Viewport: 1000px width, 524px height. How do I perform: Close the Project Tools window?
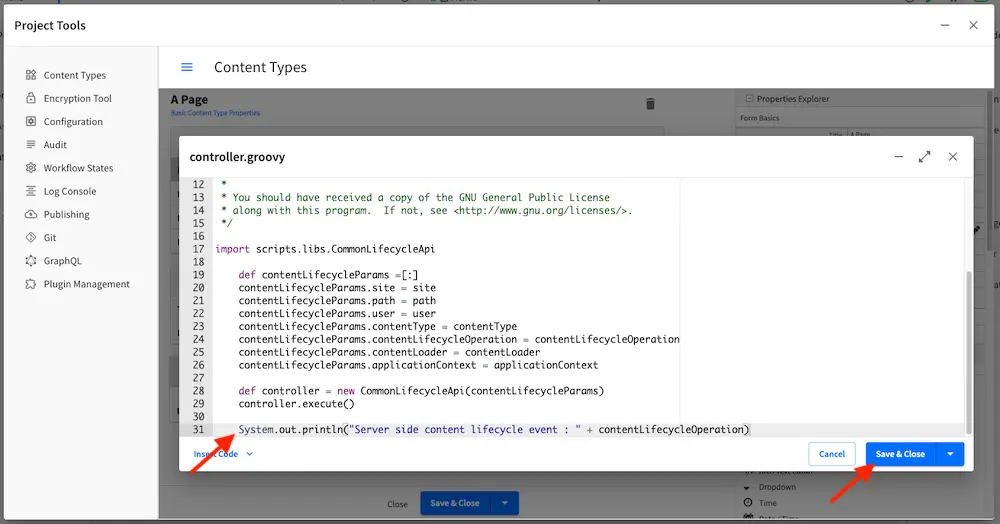[x=973, y=25]
